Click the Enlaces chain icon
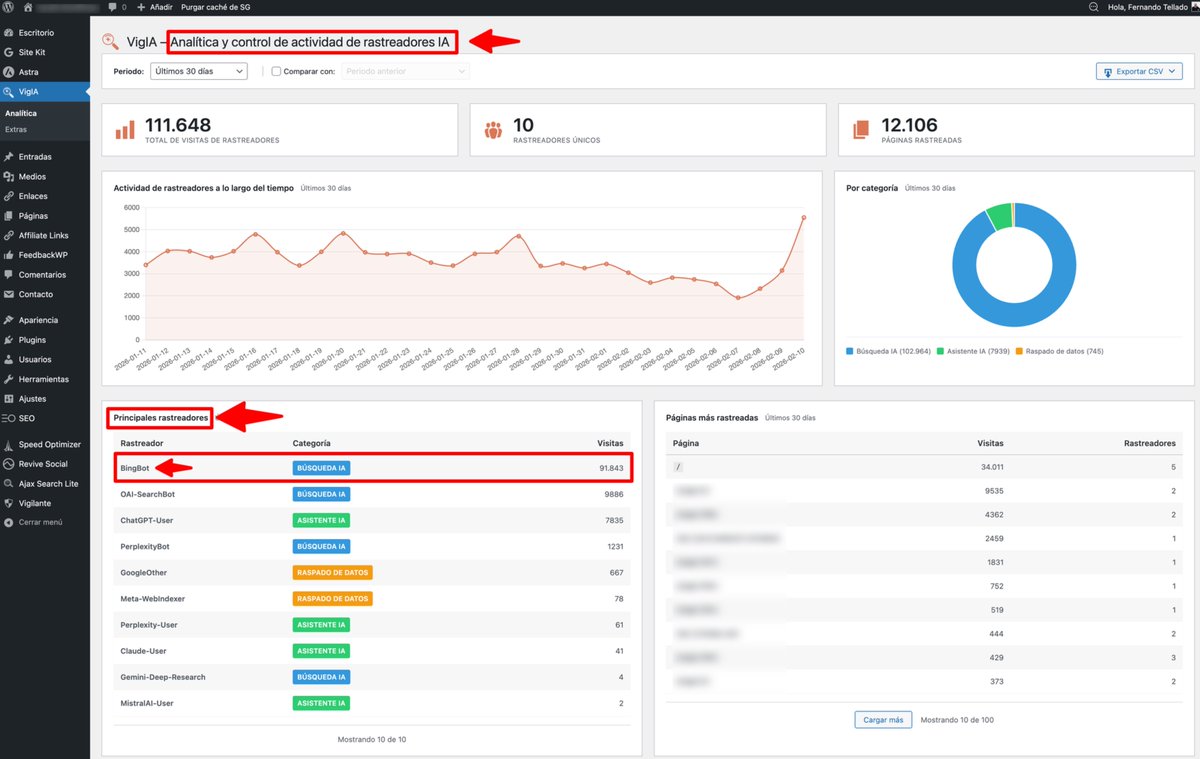This screenshot has height=759, width=1200. (x=9, y=196)
